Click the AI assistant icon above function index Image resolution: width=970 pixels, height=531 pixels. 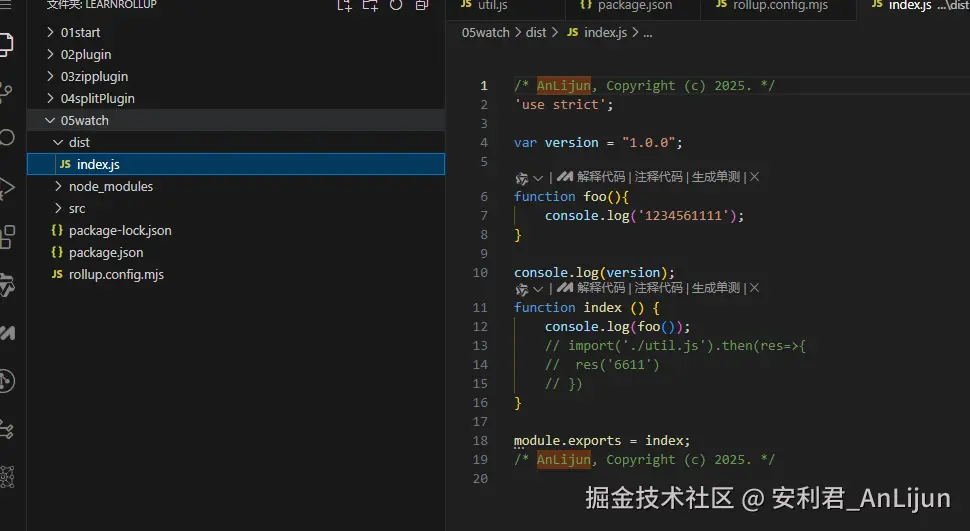pyautogui.click(x=521, y=289)
